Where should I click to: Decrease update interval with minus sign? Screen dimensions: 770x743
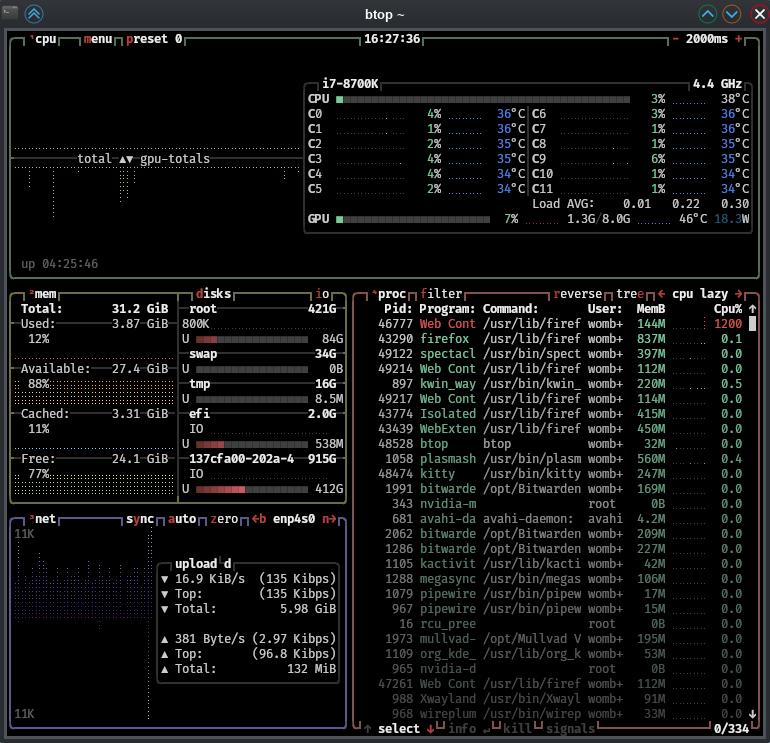676,39
